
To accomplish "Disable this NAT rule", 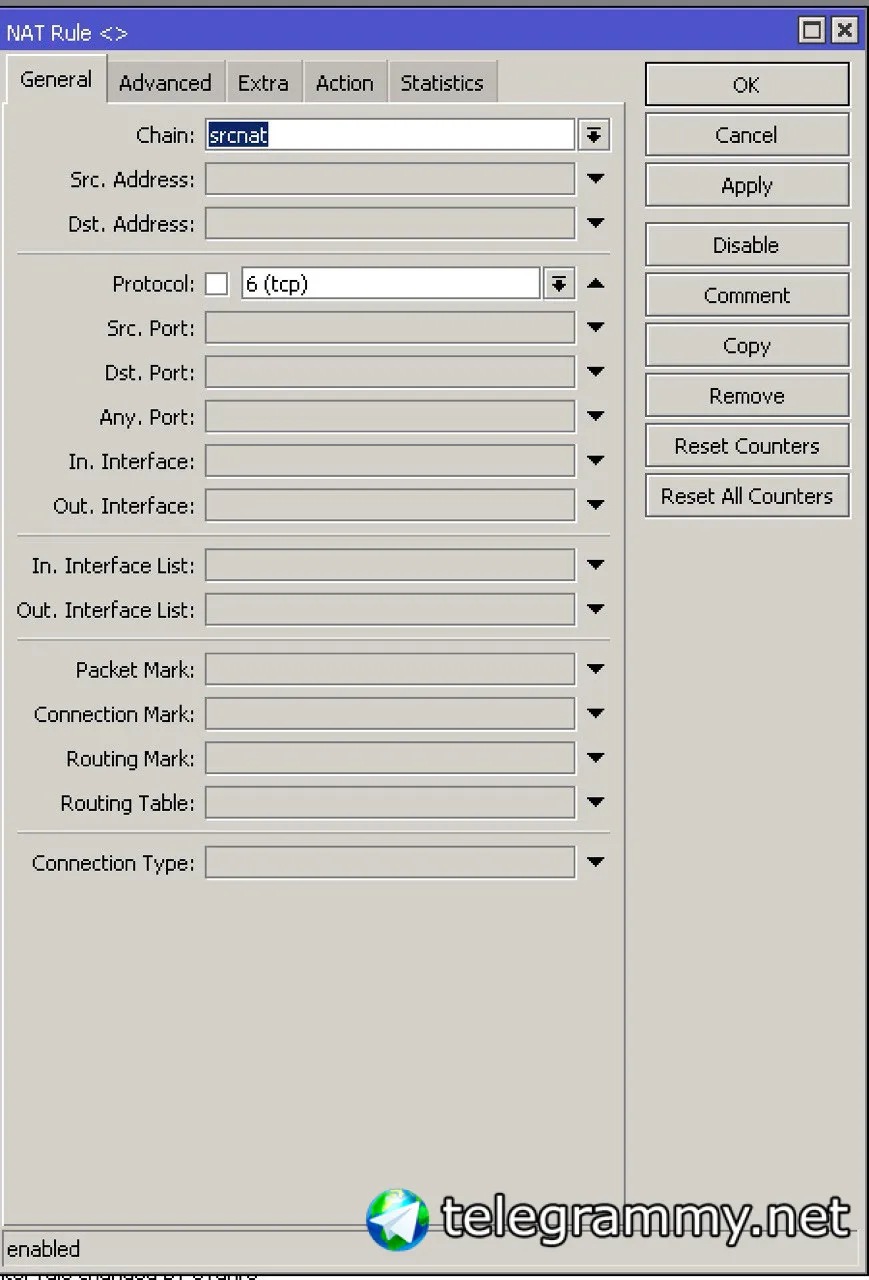I will click(x=747, y=245).
